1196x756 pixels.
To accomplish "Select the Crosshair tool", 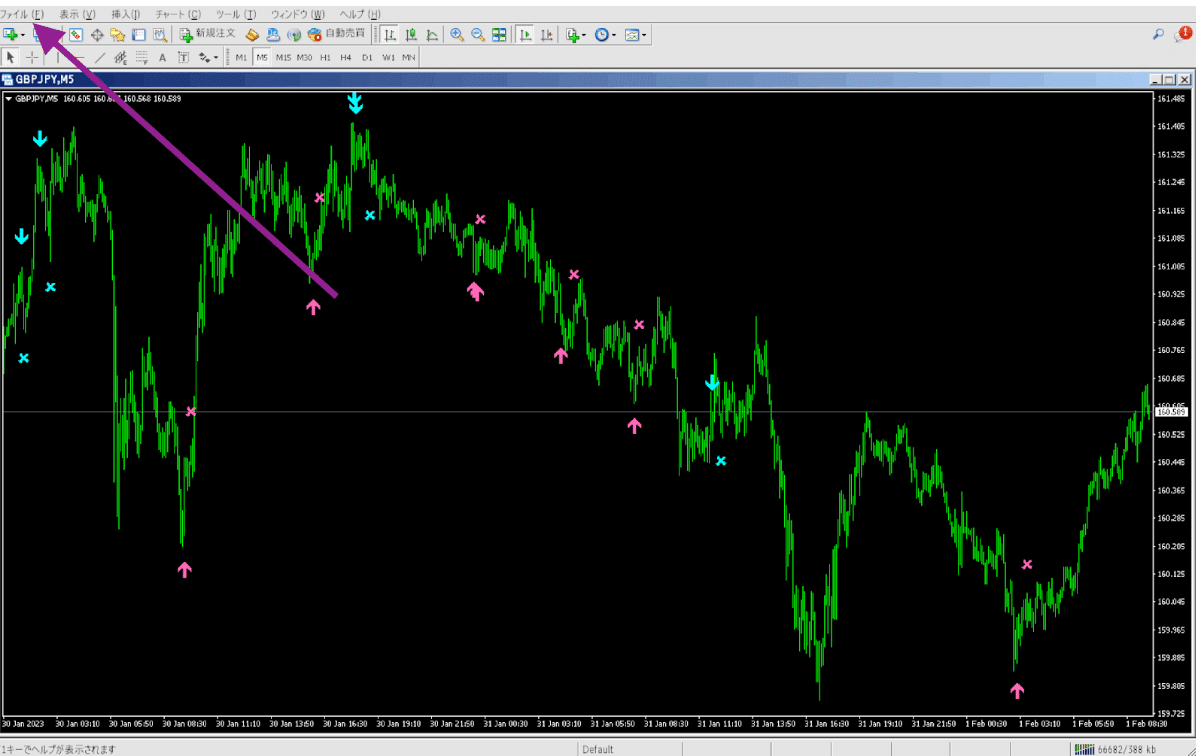I will [x=32, y=57].
